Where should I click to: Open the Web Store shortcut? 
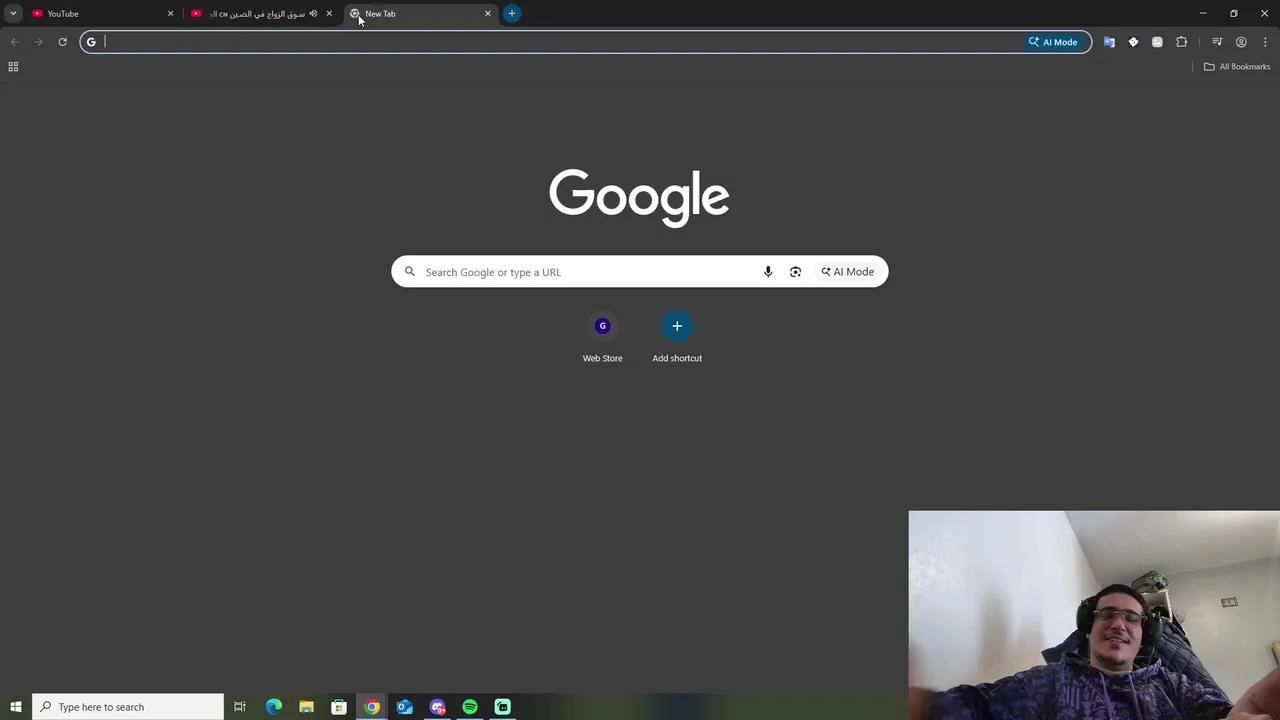pos(602,338)
